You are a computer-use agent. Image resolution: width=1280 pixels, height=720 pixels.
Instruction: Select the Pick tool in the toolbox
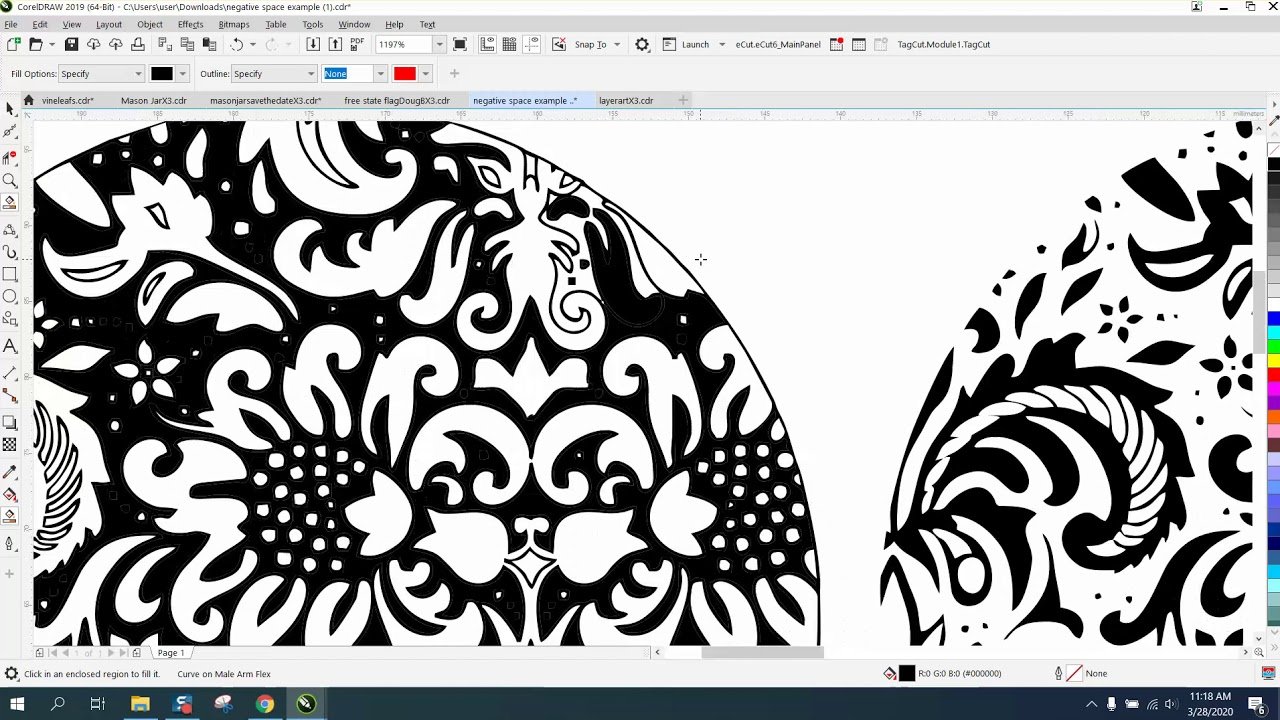pyautogui.click(x=10, y=108)
